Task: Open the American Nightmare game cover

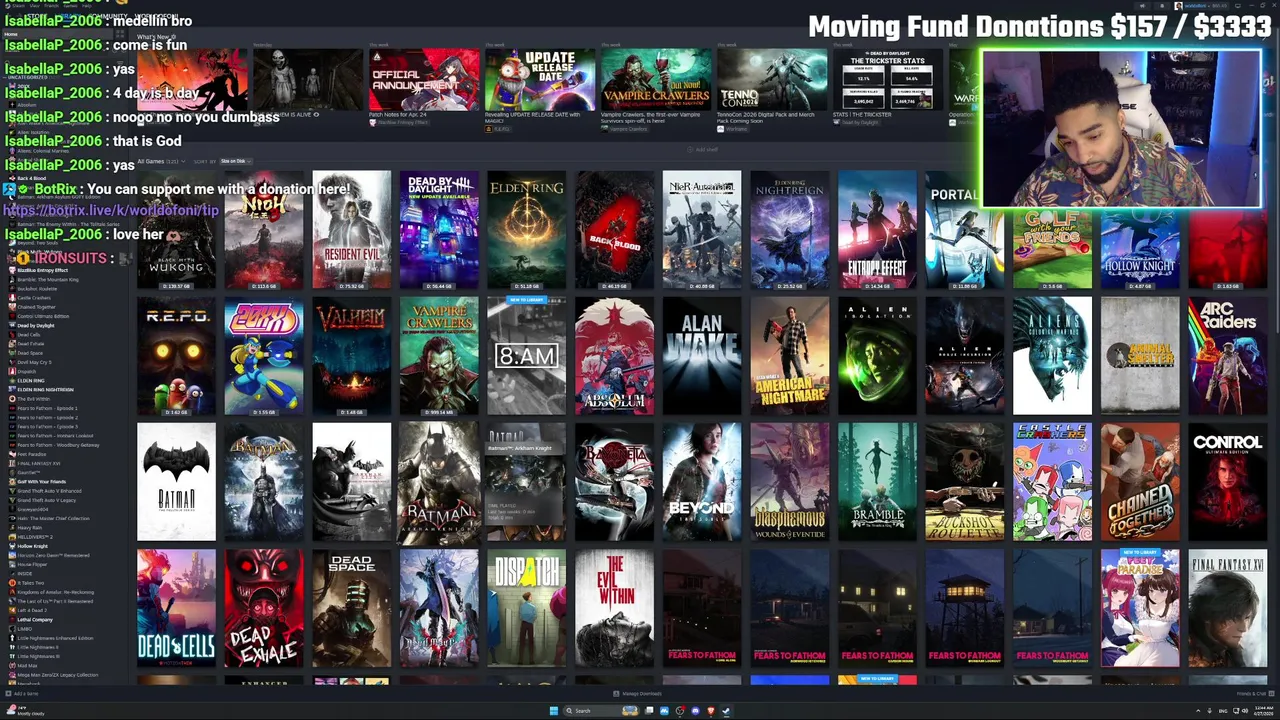Action: pyautogui.click(x=789, y=356)
